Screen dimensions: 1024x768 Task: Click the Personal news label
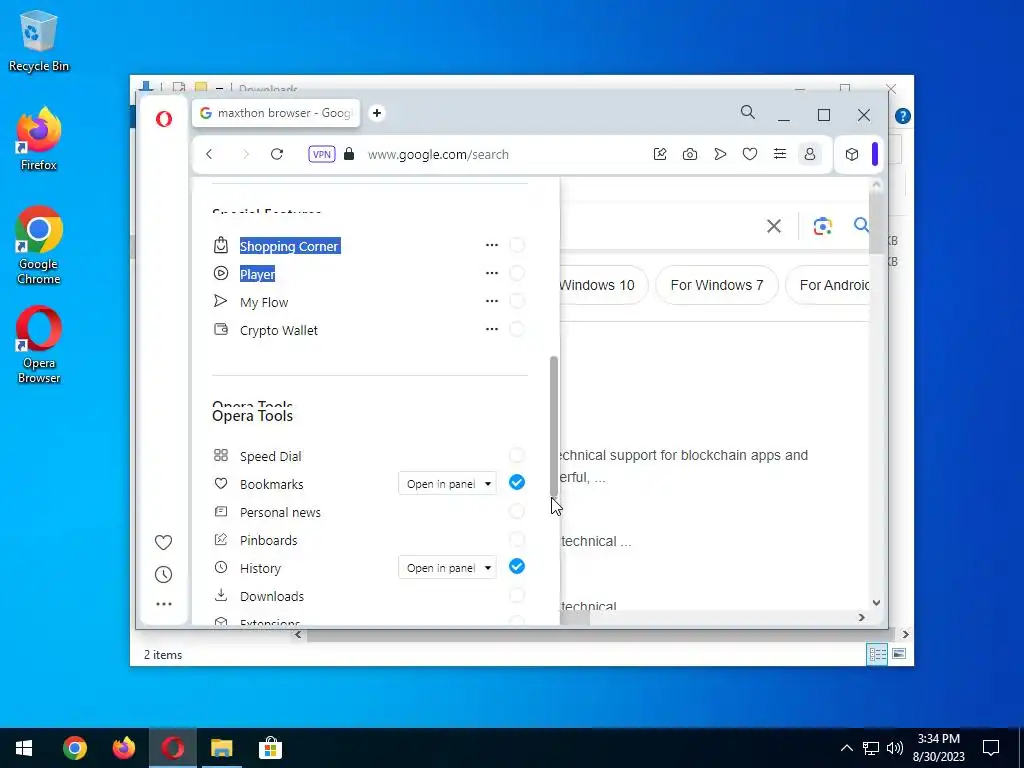[x=280, y=513]
